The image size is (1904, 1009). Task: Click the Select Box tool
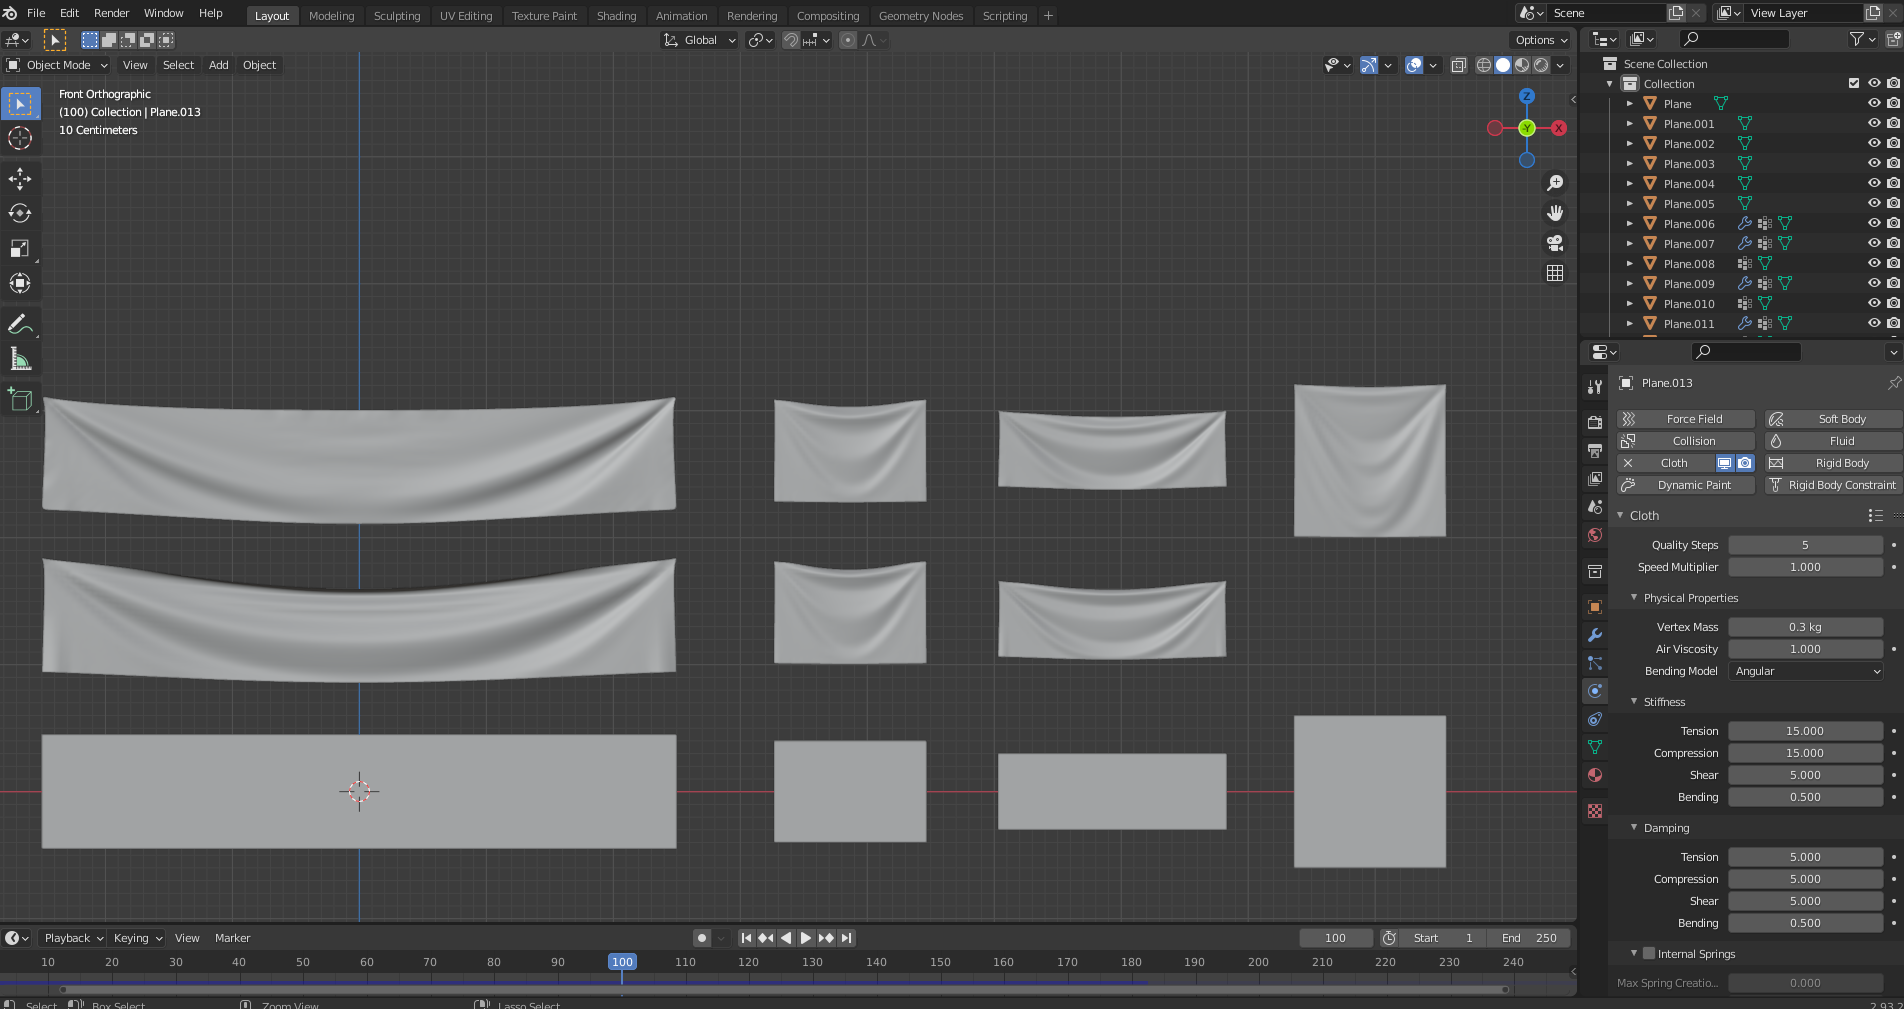coord(20,103)
